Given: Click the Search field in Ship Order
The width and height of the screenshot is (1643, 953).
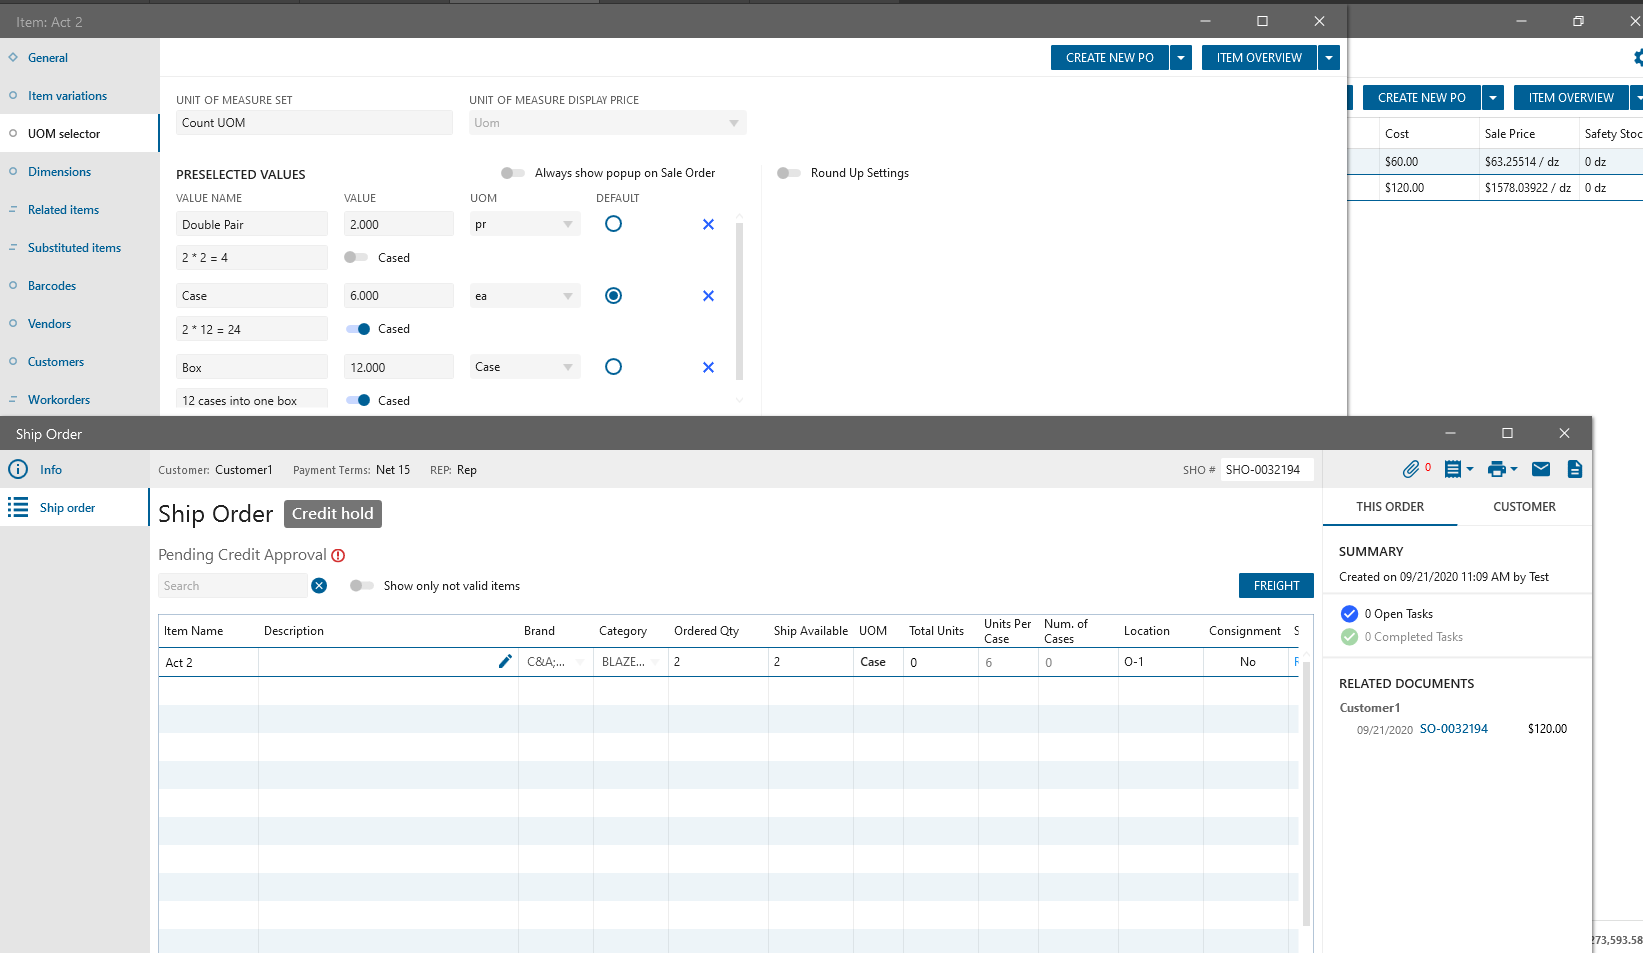Looking at the screenshot, I should click(232, 586).
